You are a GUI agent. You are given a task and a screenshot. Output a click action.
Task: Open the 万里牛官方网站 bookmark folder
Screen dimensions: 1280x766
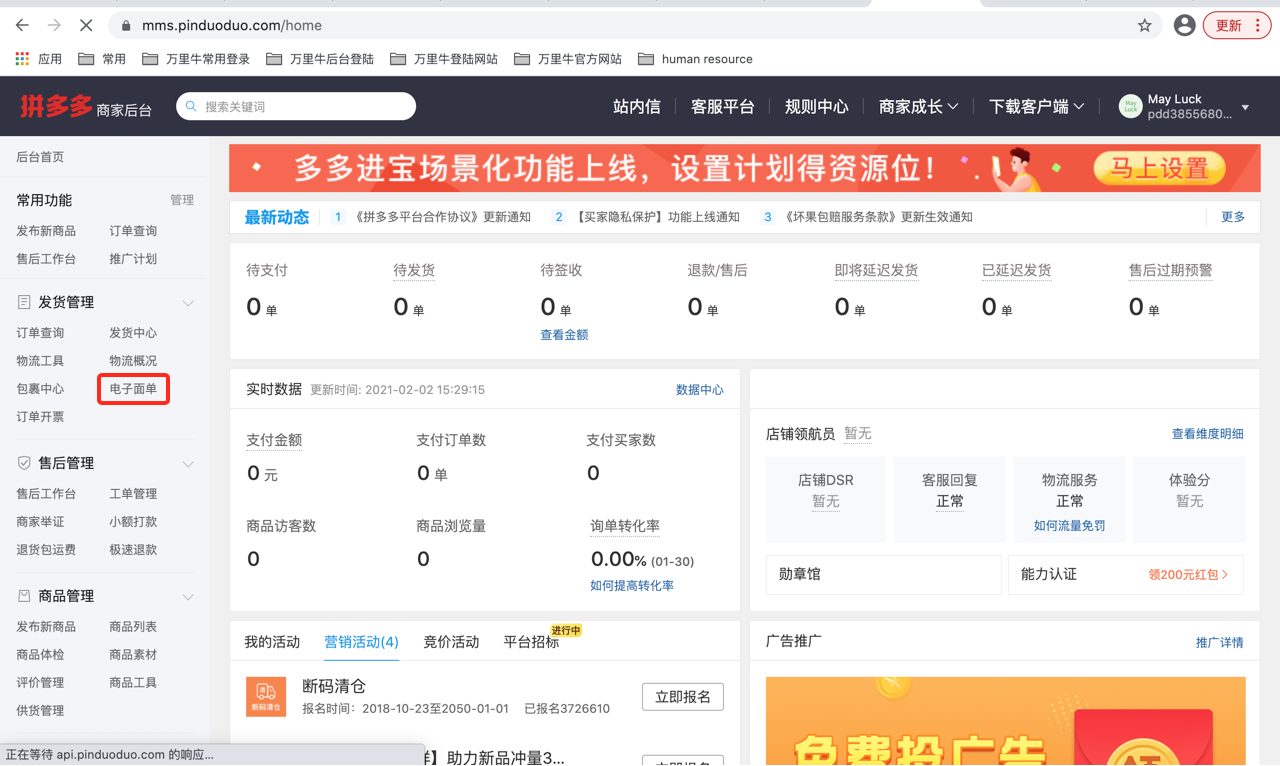568,59
